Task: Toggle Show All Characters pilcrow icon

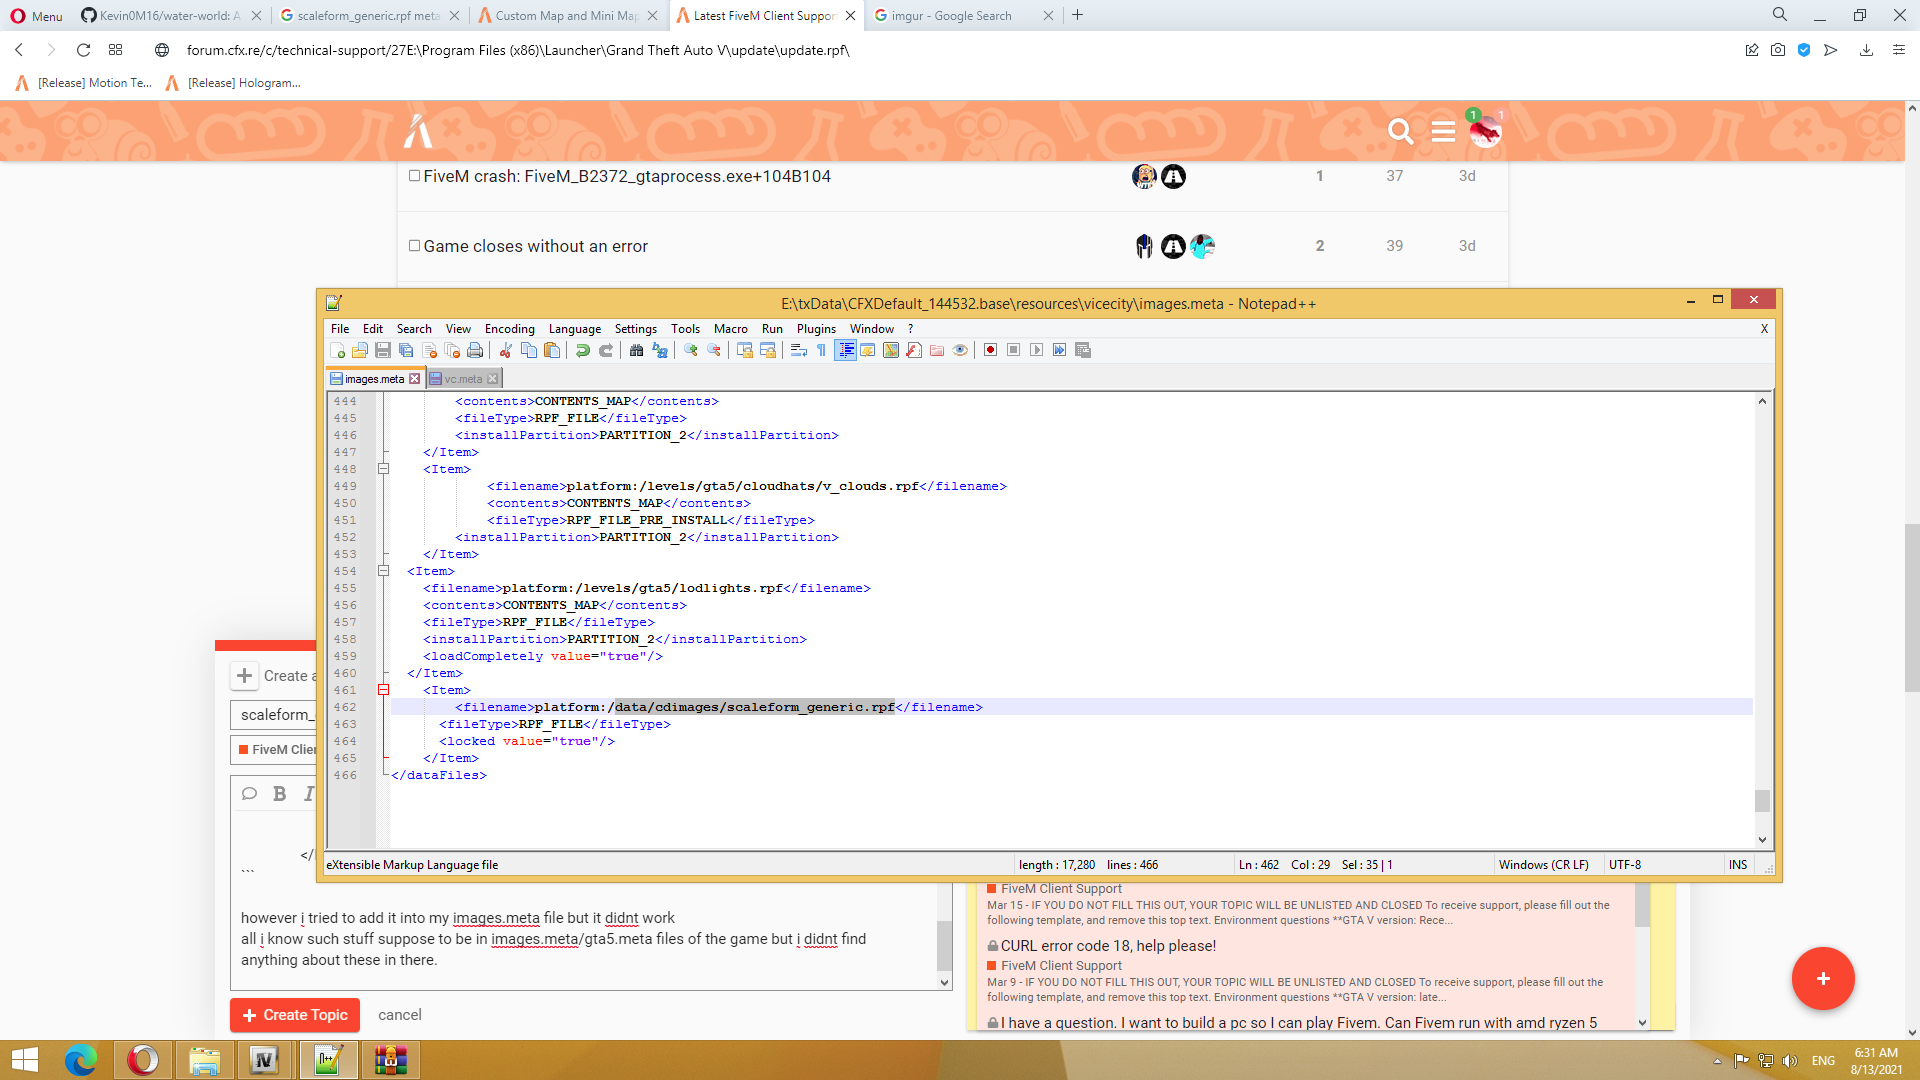Action: [x=821, y=350]
